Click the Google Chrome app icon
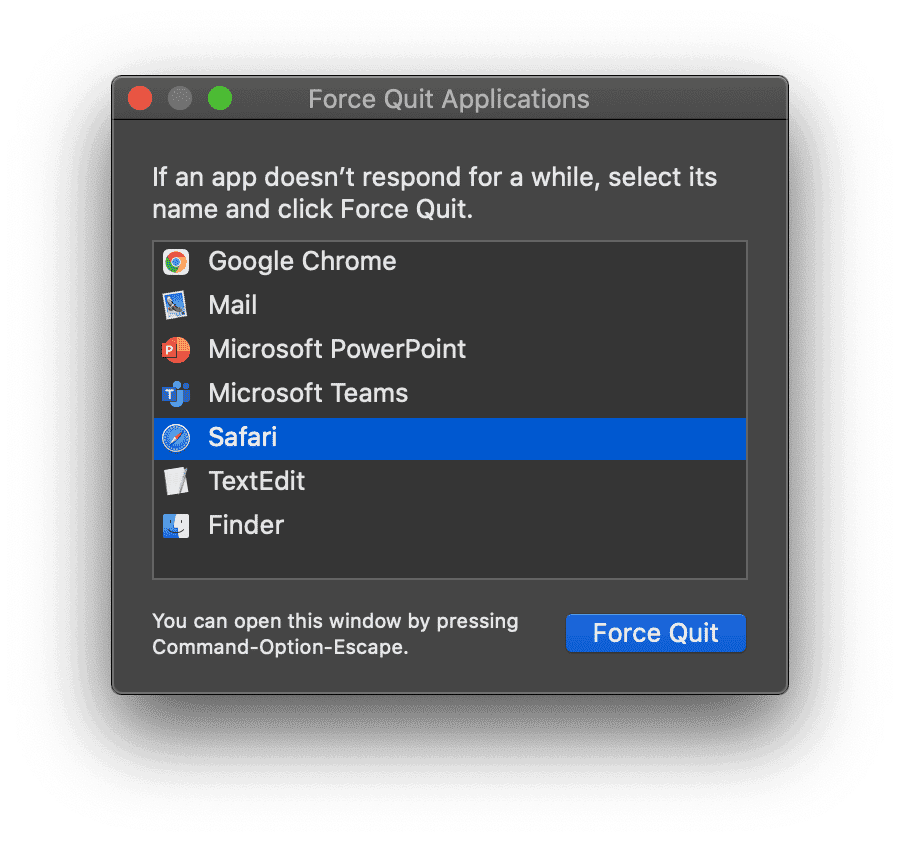 [176, 261]
